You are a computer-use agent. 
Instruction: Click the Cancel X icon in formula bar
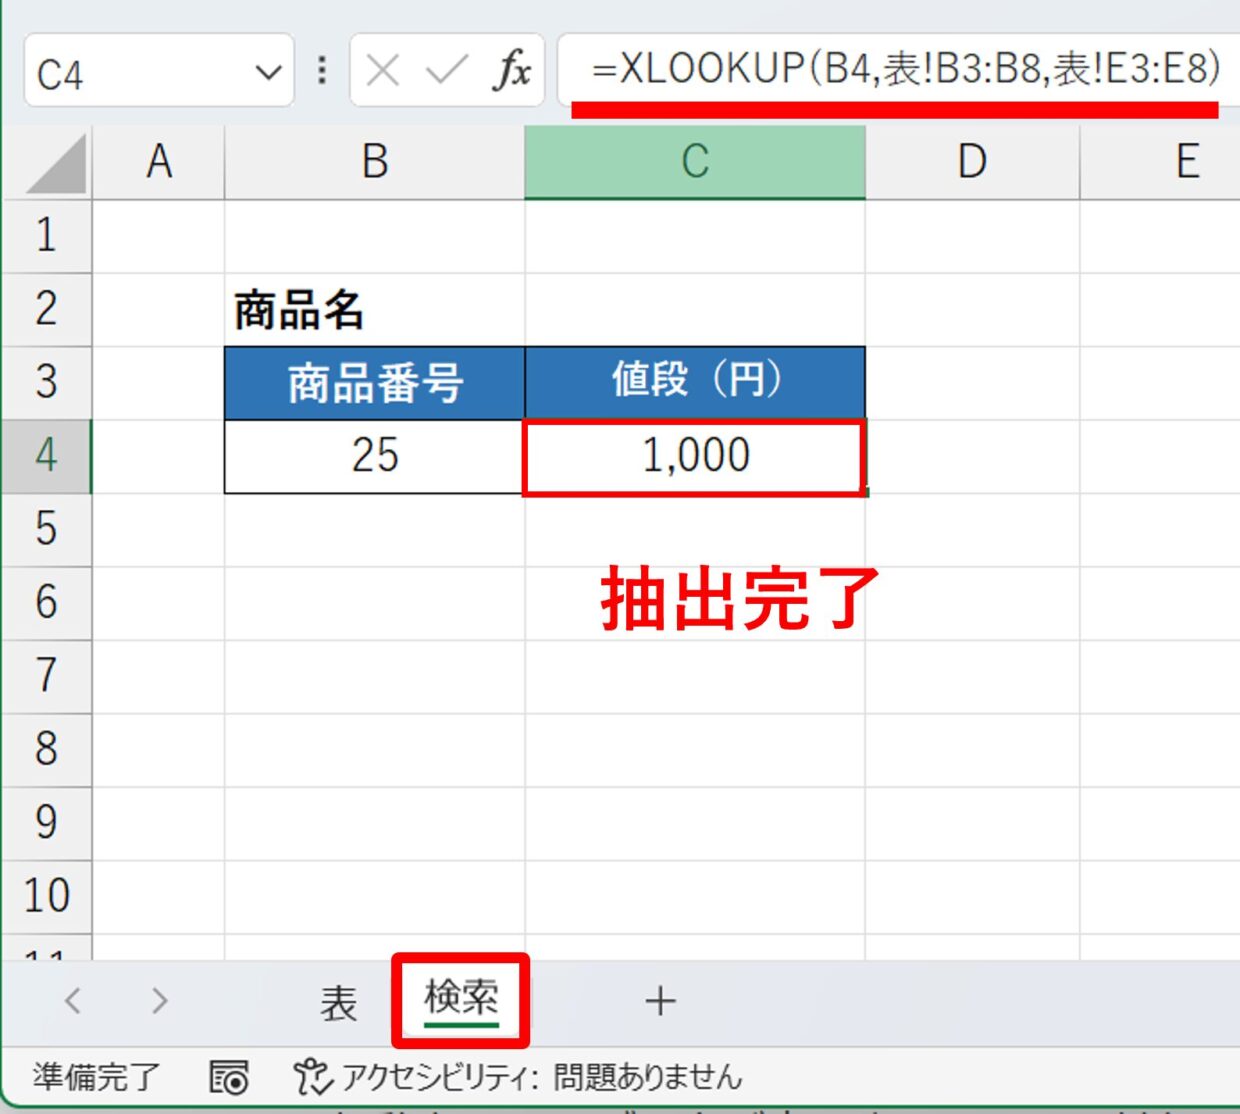click(382, 71)
